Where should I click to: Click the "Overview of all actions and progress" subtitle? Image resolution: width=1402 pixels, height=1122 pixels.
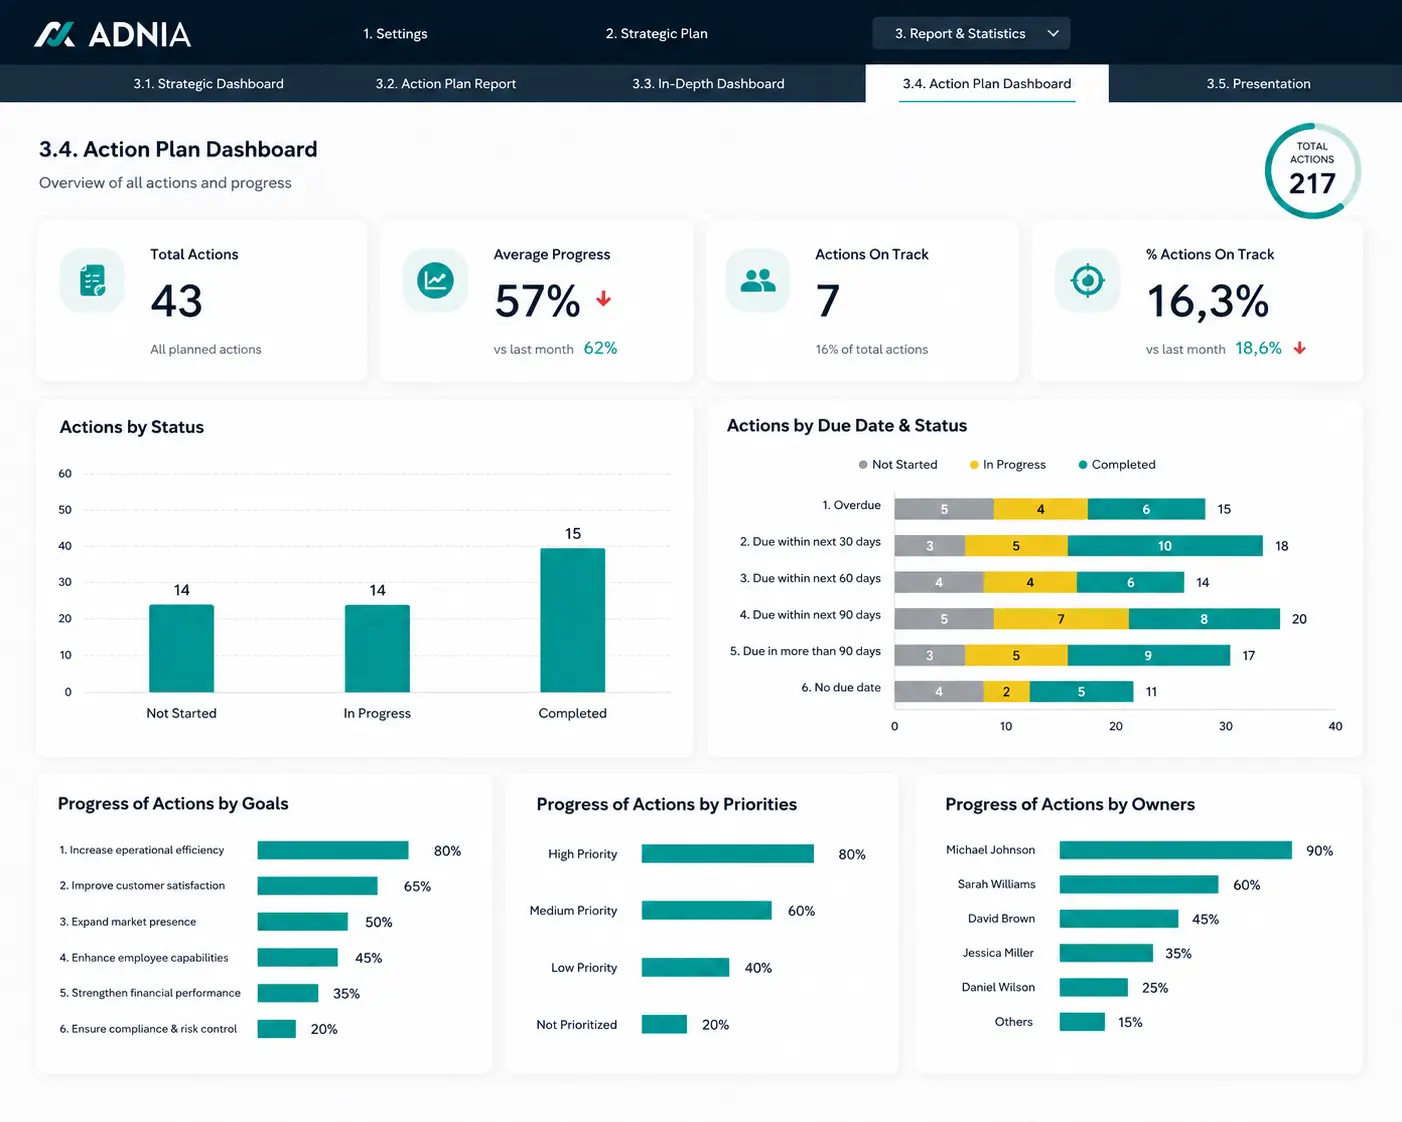click(165, 183)
